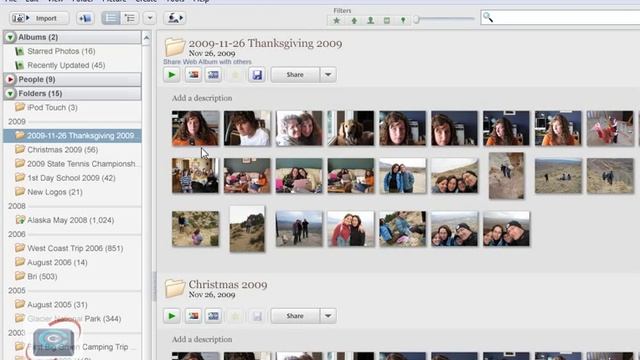Screen dimensions: 640x360
Task: Select the New Logos (21) folder
Action: coord(55,192)
